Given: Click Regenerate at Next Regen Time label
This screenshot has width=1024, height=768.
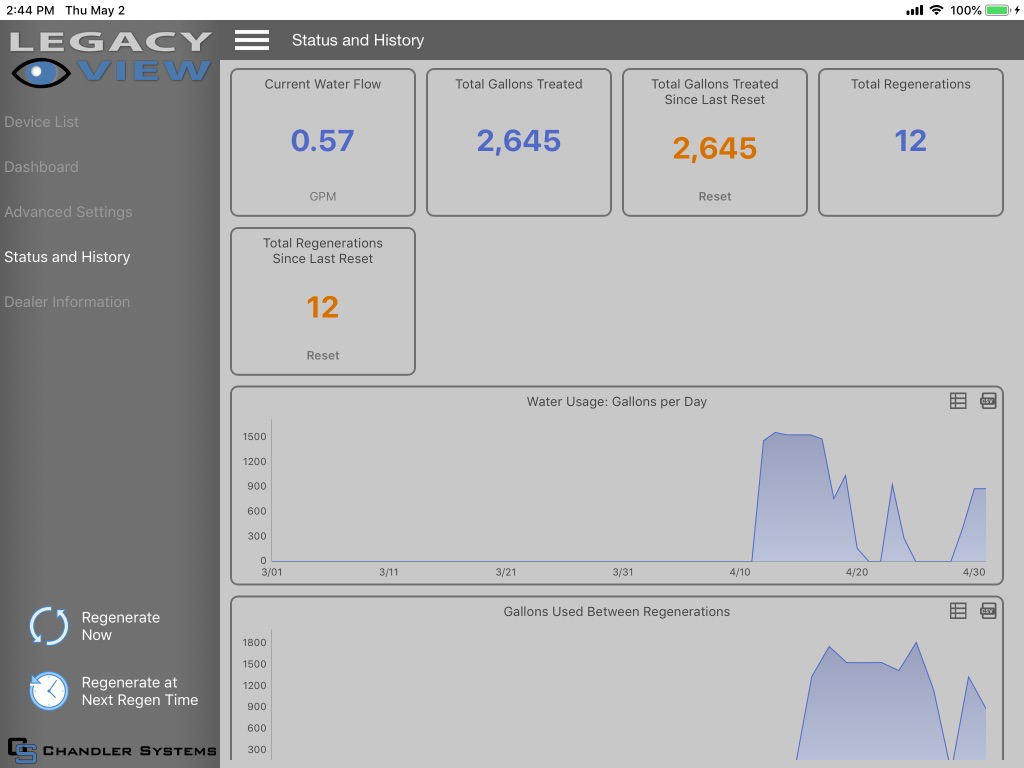Looking at the screenshot, I should click(140, 691).
